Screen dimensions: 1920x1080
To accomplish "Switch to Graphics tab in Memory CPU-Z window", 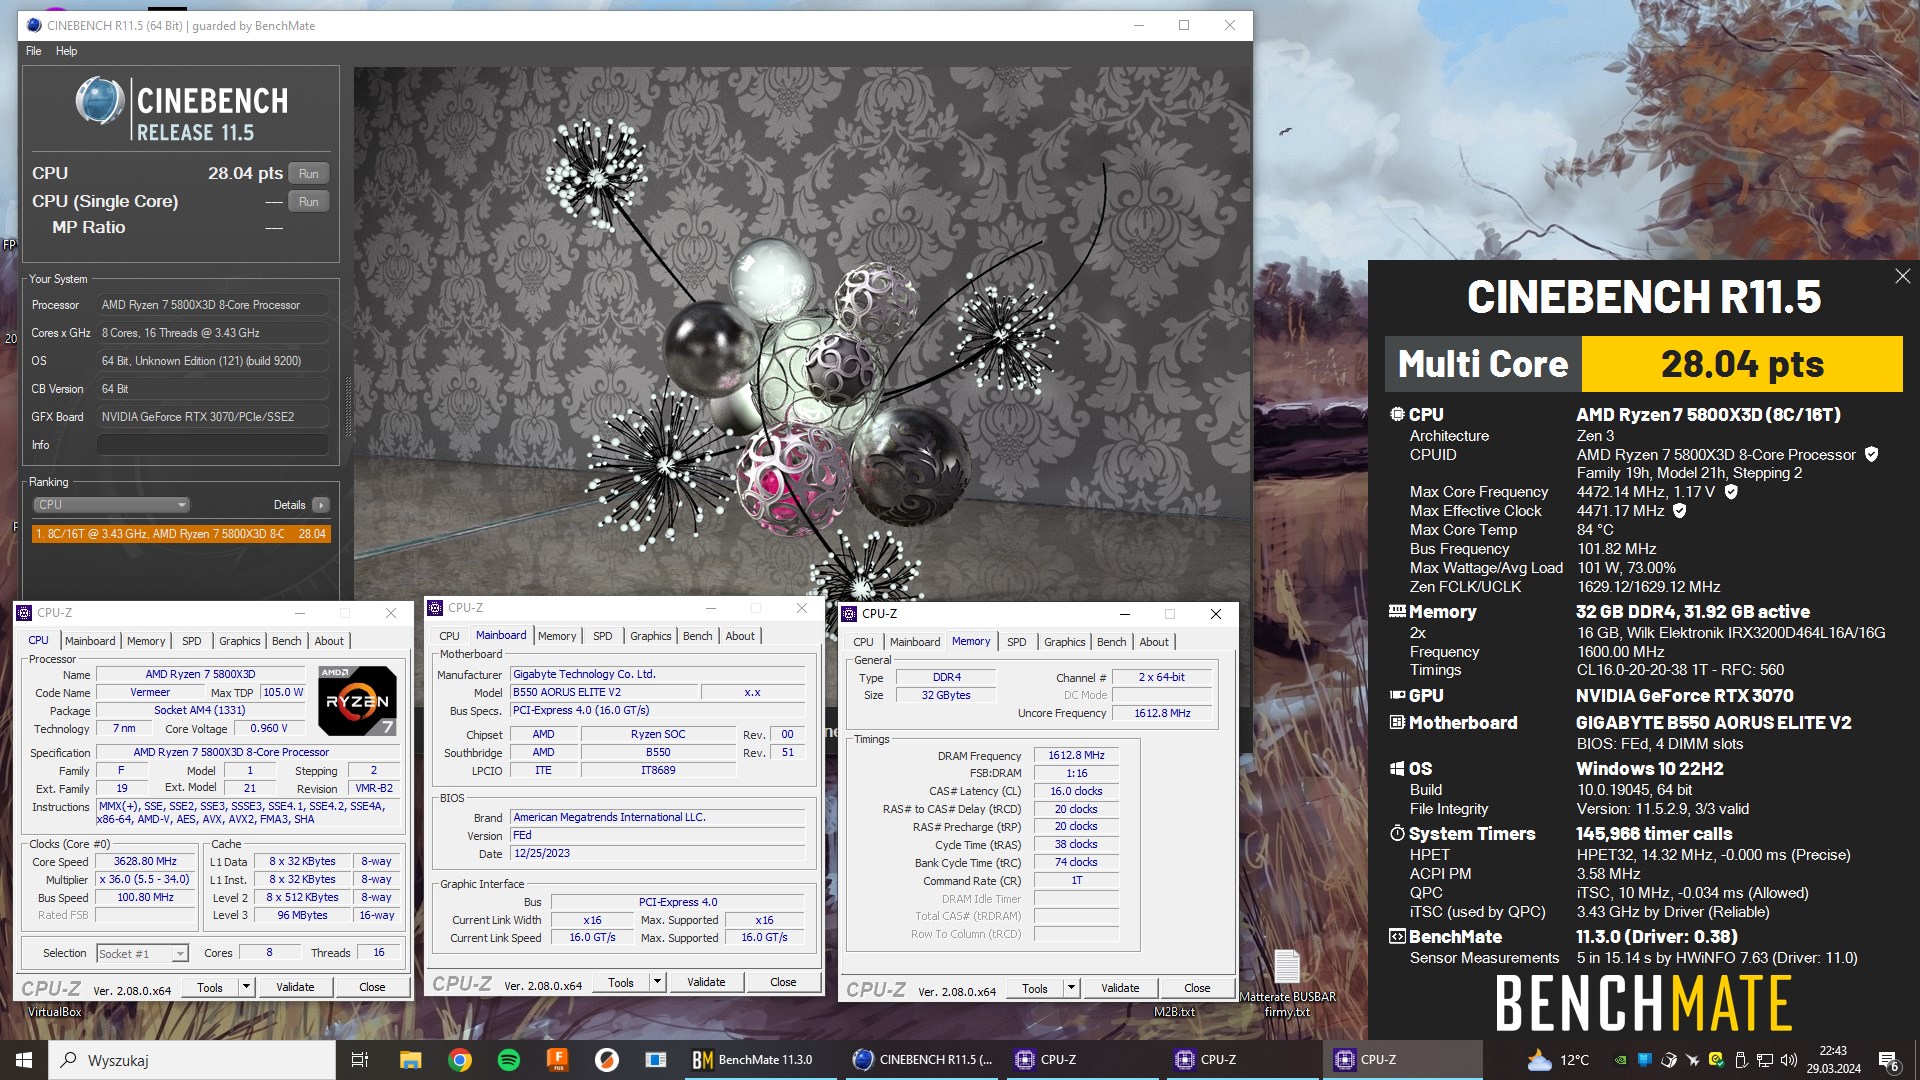I will tap(1064, 642).
